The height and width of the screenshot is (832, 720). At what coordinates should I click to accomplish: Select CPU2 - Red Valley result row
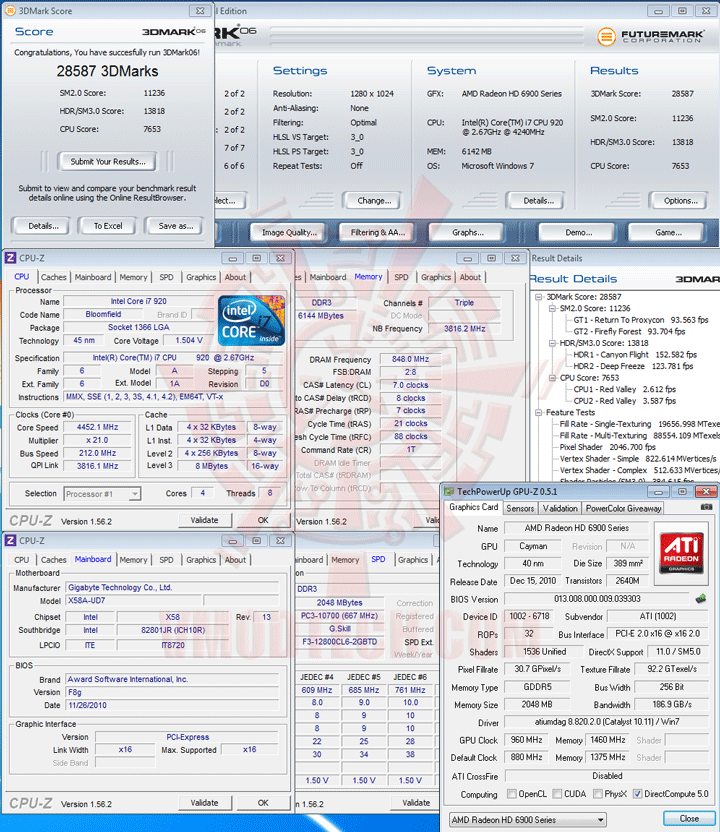[x=624, y=401]
